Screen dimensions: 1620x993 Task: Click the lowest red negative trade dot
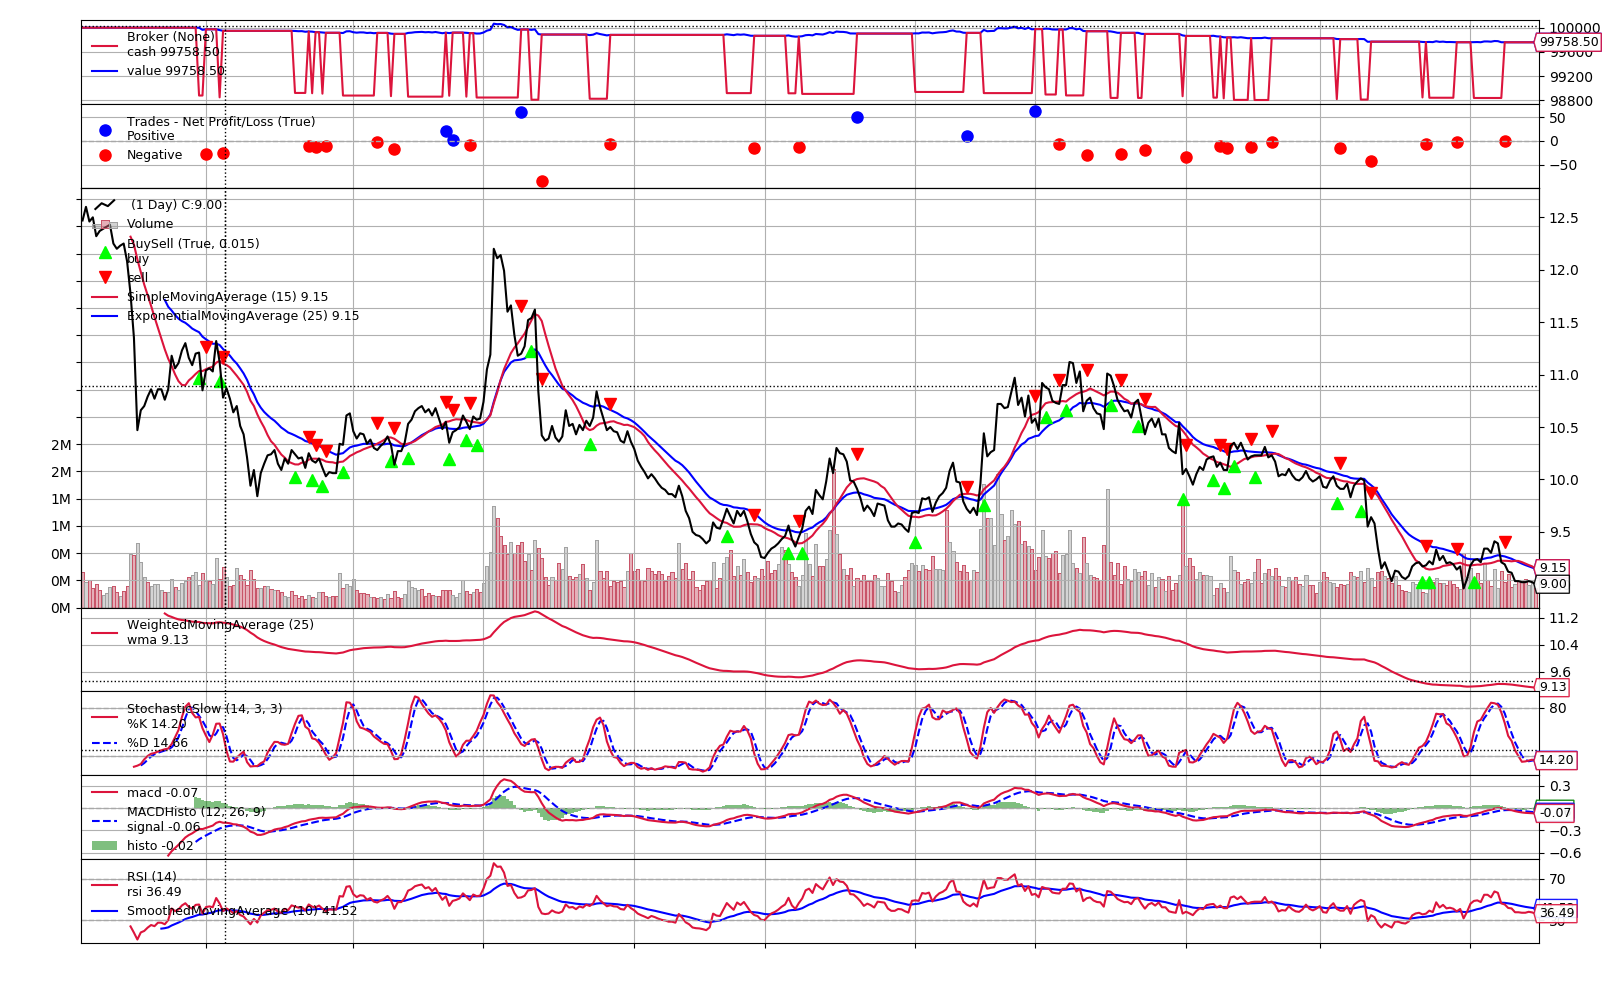point(542,181)
